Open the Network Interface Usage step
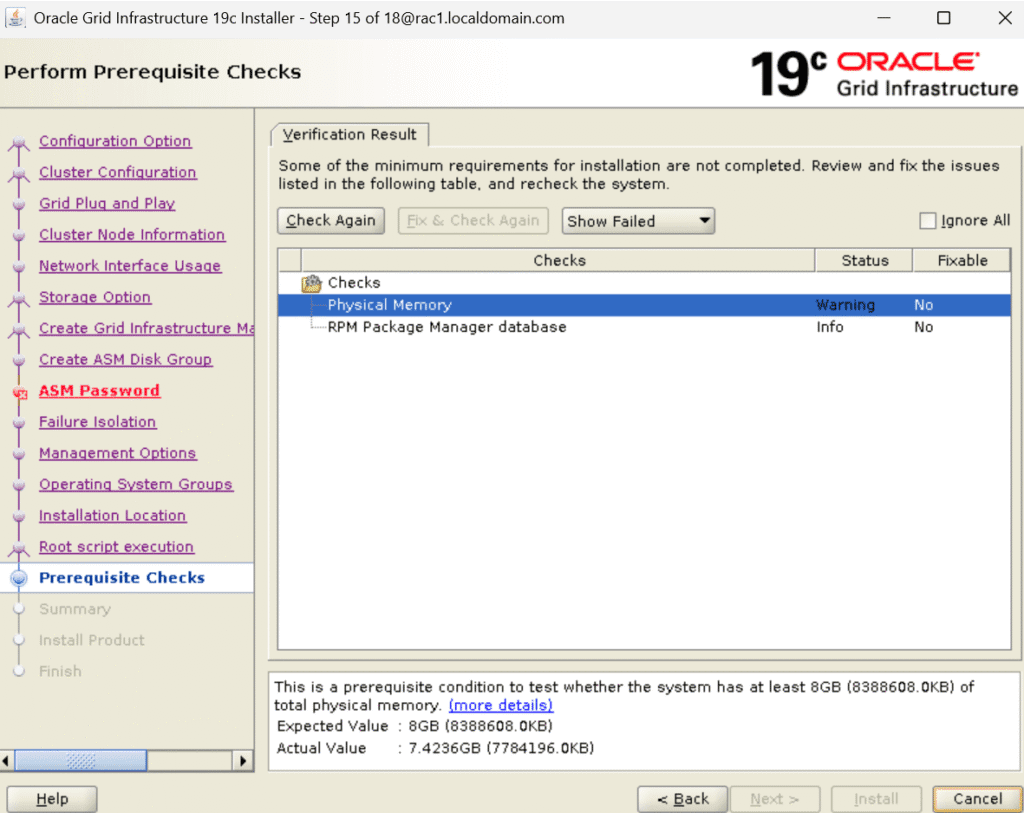 pyautogui.click(x=130, y=266)
